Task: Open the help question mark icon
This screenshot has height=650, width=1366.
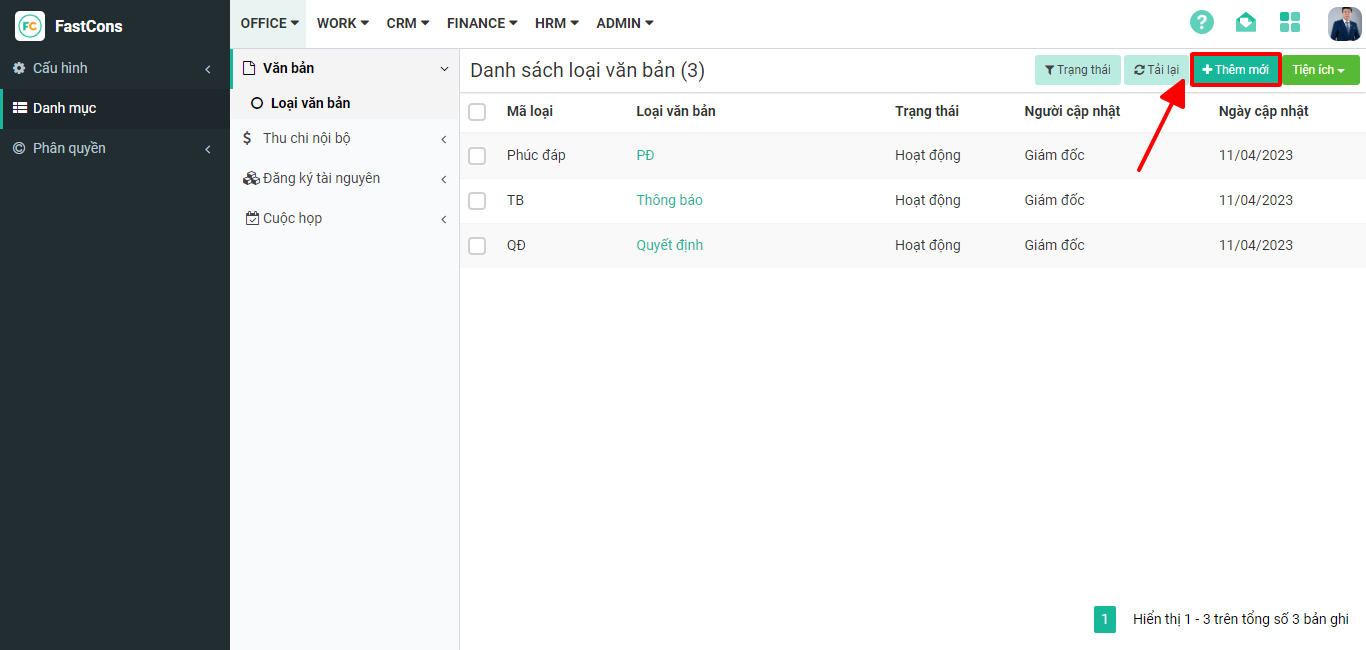Action: tap(1201, 23)
